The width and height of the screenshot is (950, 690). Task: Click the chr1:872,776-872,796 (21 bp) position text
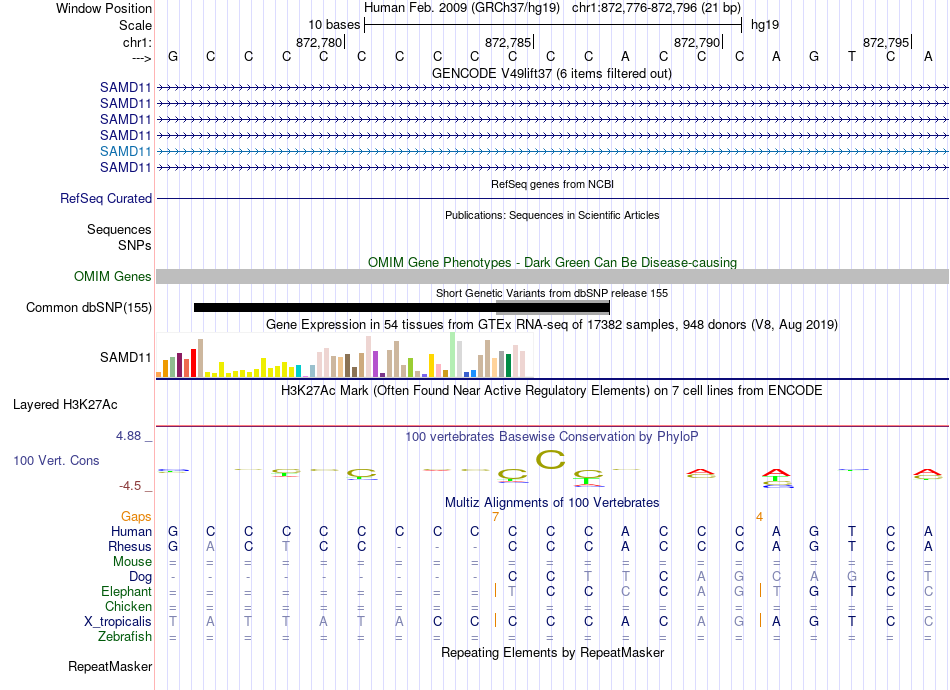(656, 8)
